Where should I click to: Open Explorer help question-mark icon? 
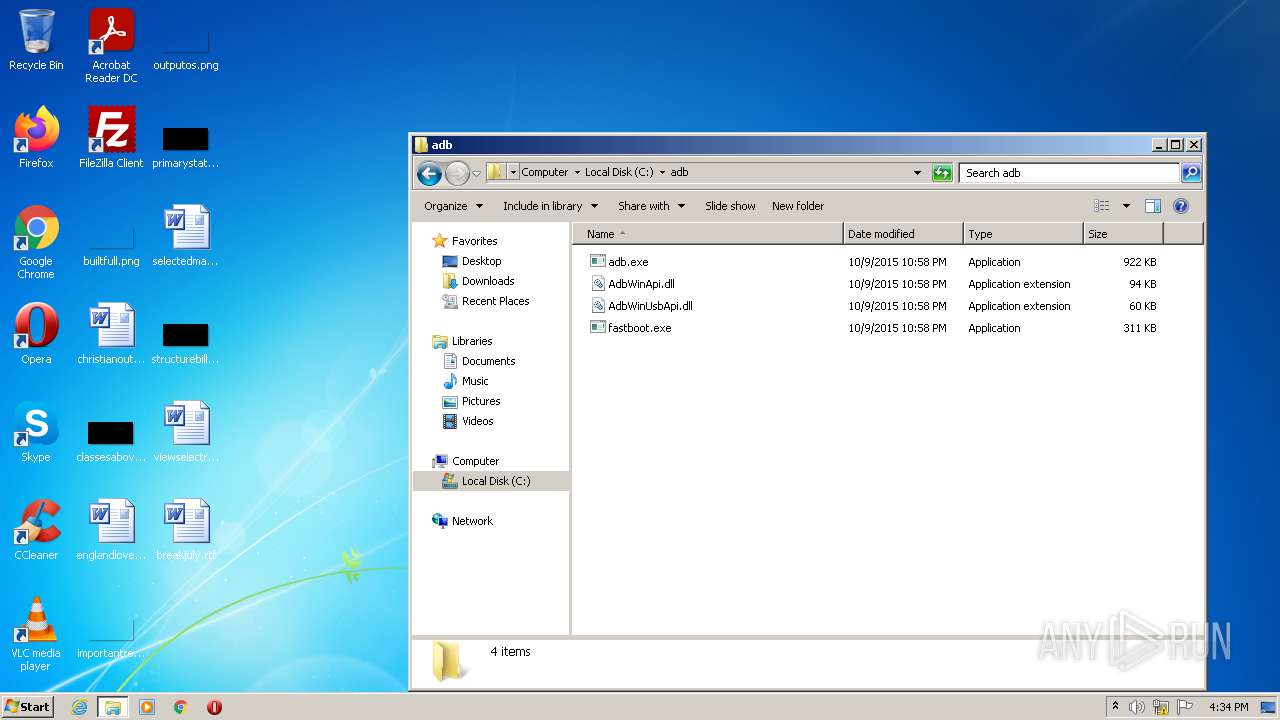coord(1180,206)
